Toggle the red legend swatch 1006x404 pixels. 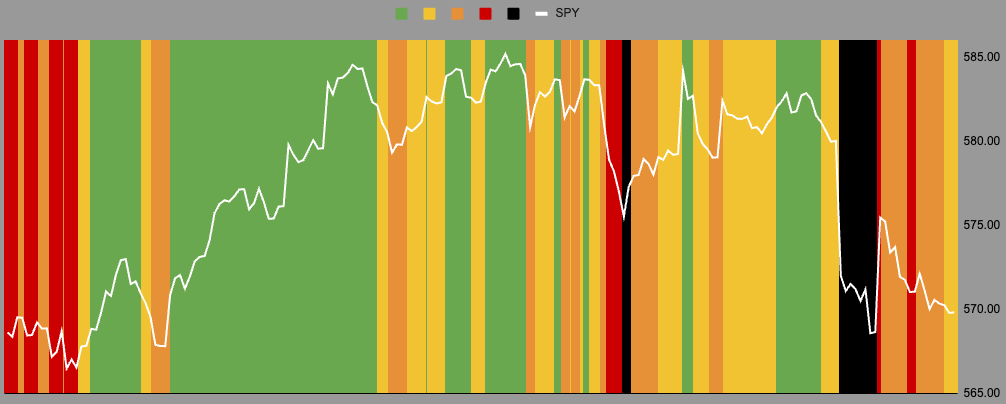485,13
